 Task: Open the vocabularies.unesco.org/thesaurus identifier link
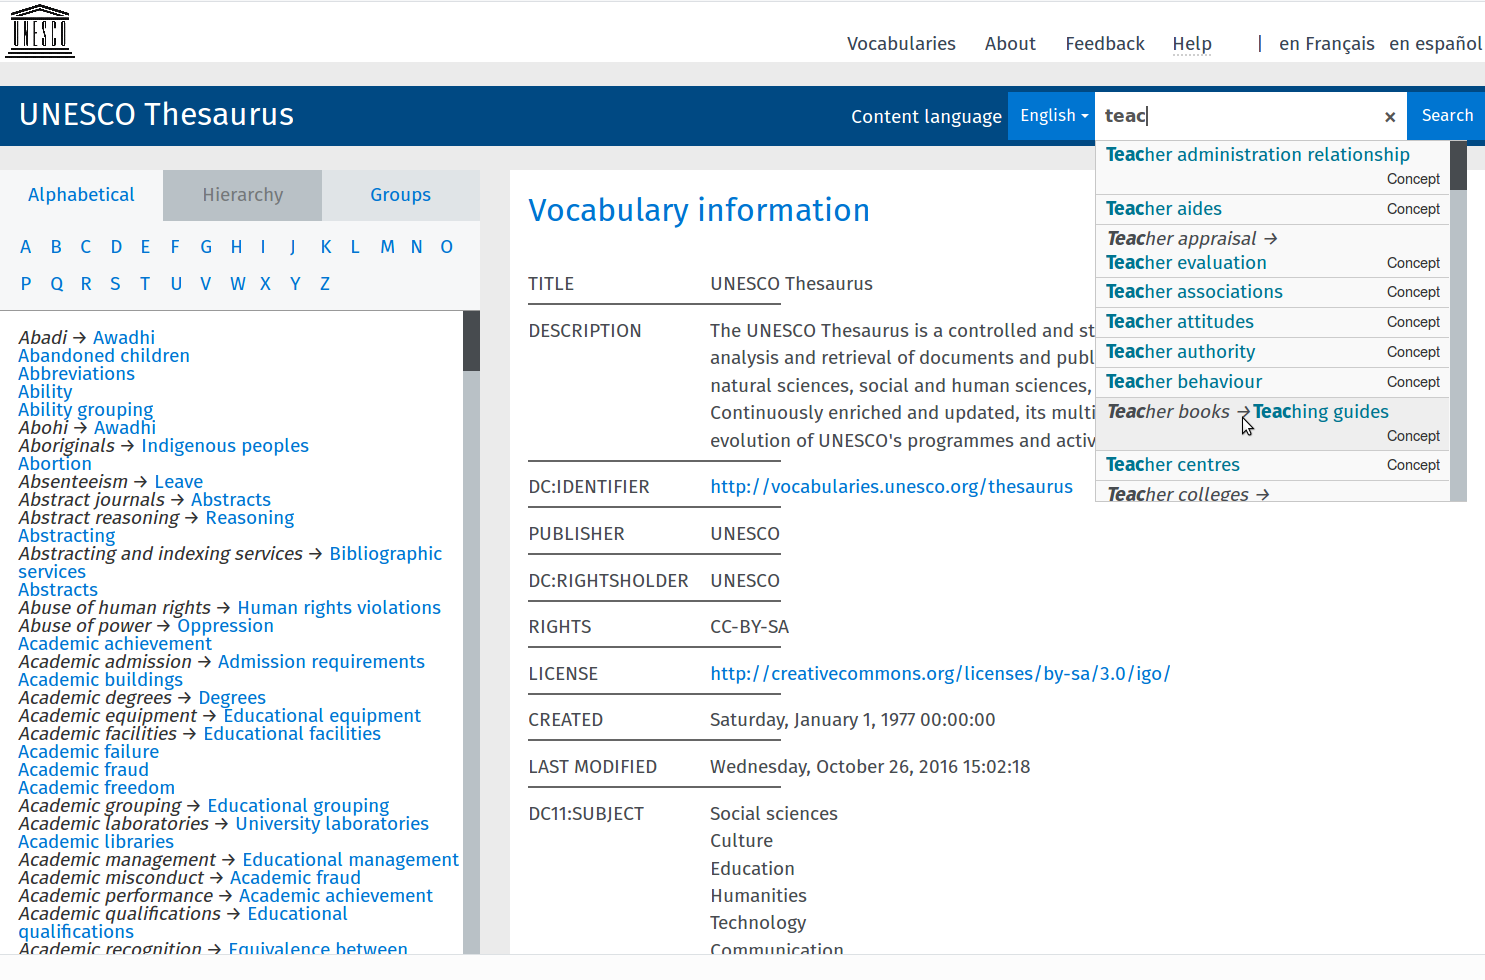click(891, 487)
